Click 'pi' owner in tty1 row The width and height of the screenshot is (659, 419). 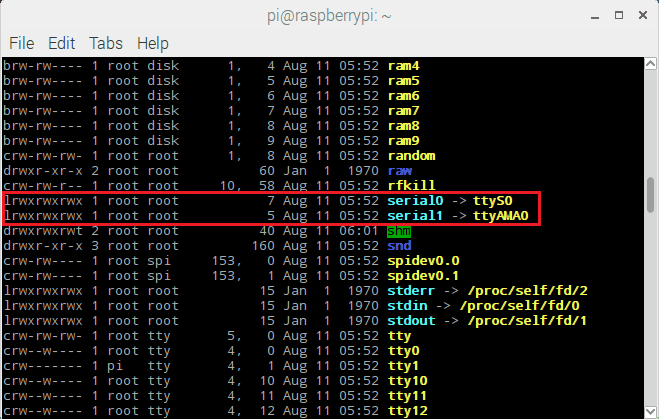[115, 366]
